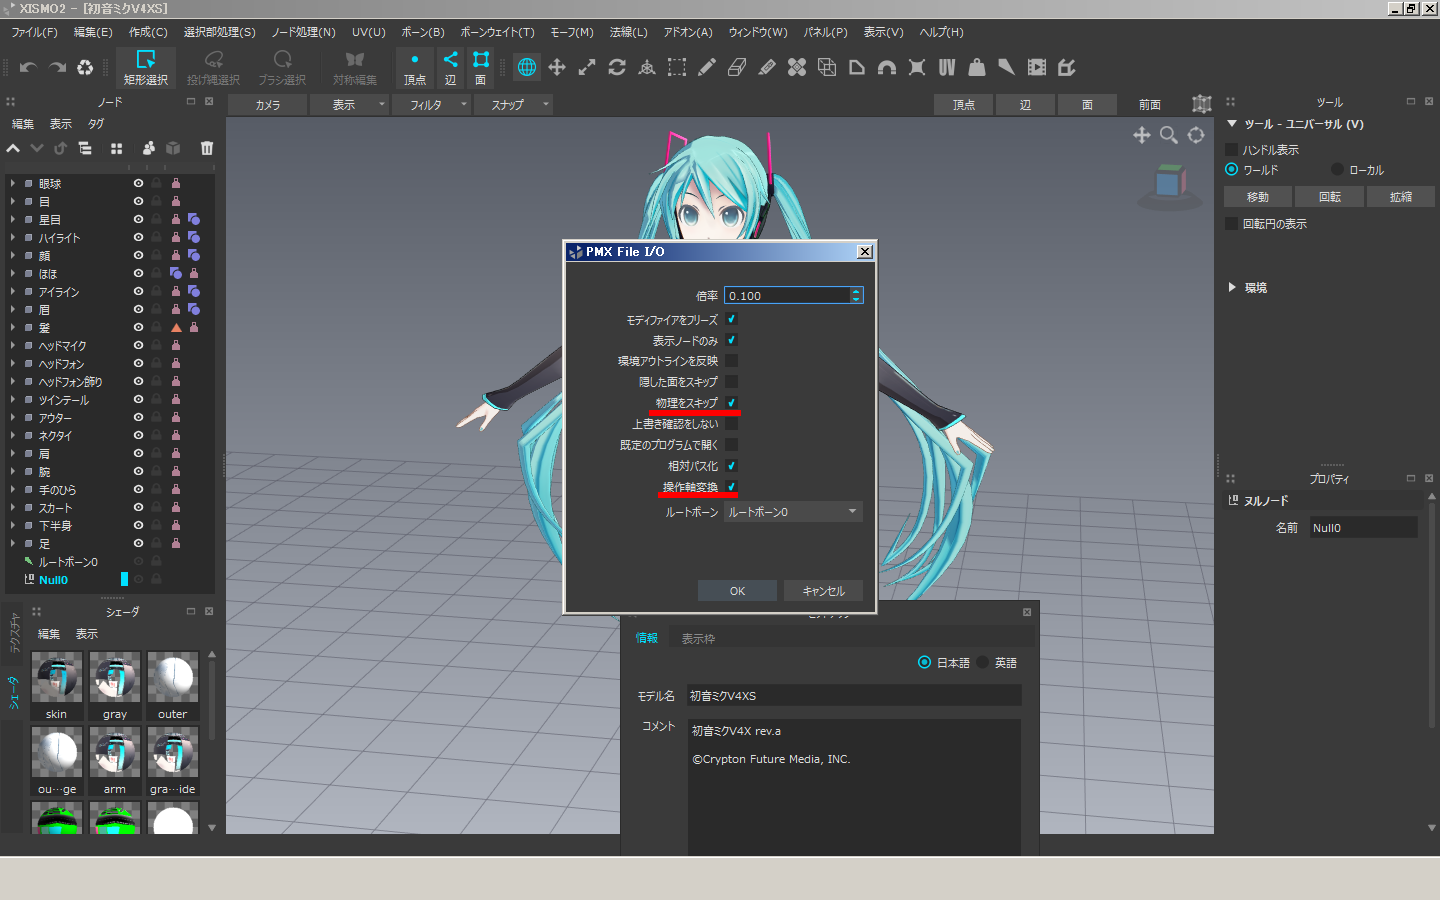Open the スナップ dropdown arrow

coord(546,104)
